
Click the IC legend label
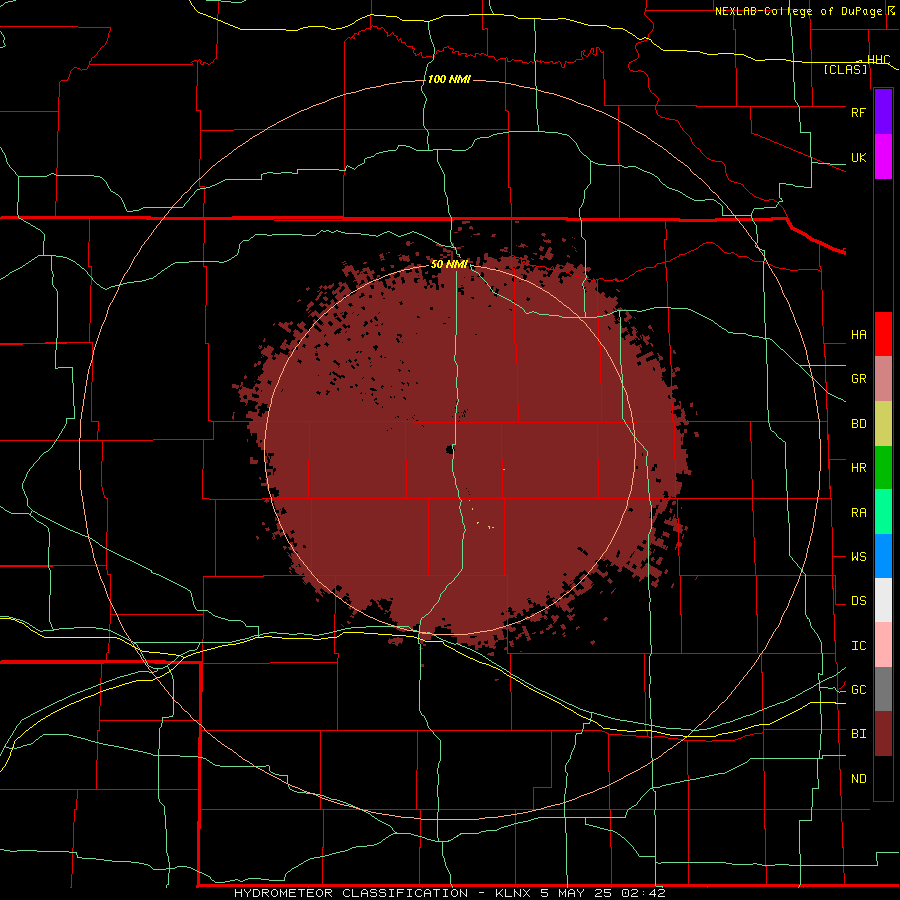click(859, 645)
